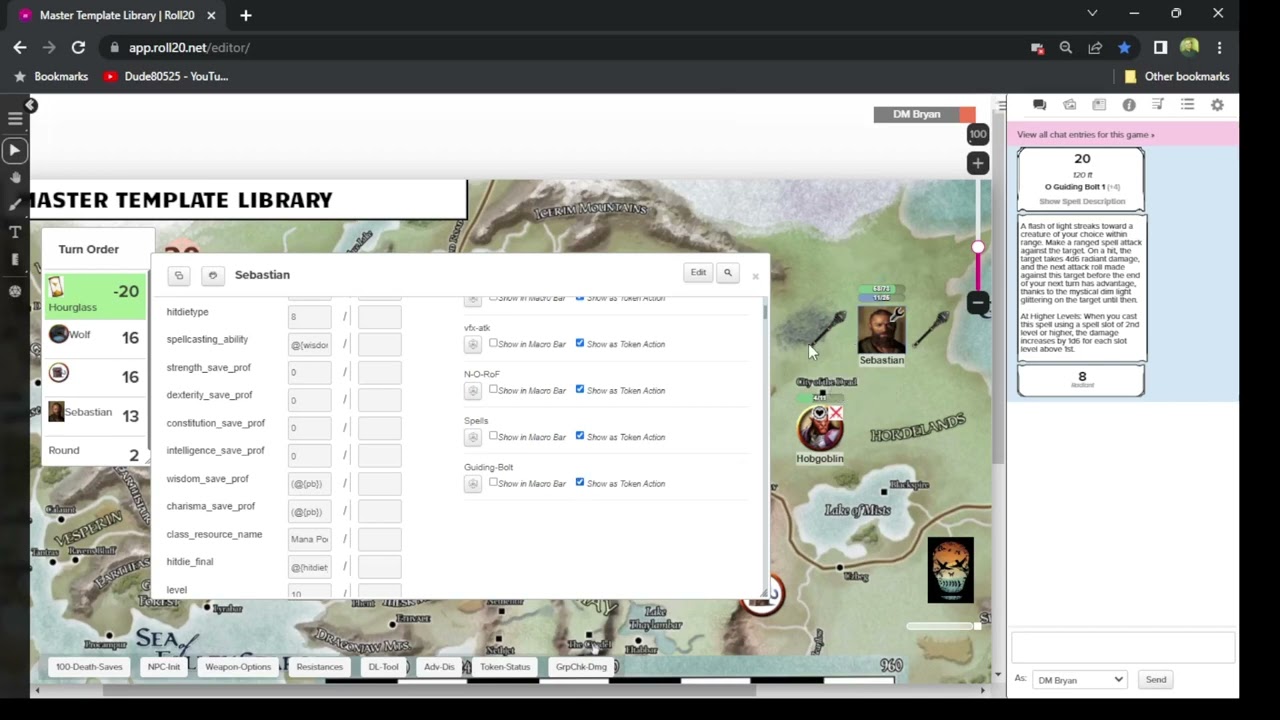Viewport: 1280px width, 720px height.
Task: Open the Chat tab icon
Action: coord(1039,105)
